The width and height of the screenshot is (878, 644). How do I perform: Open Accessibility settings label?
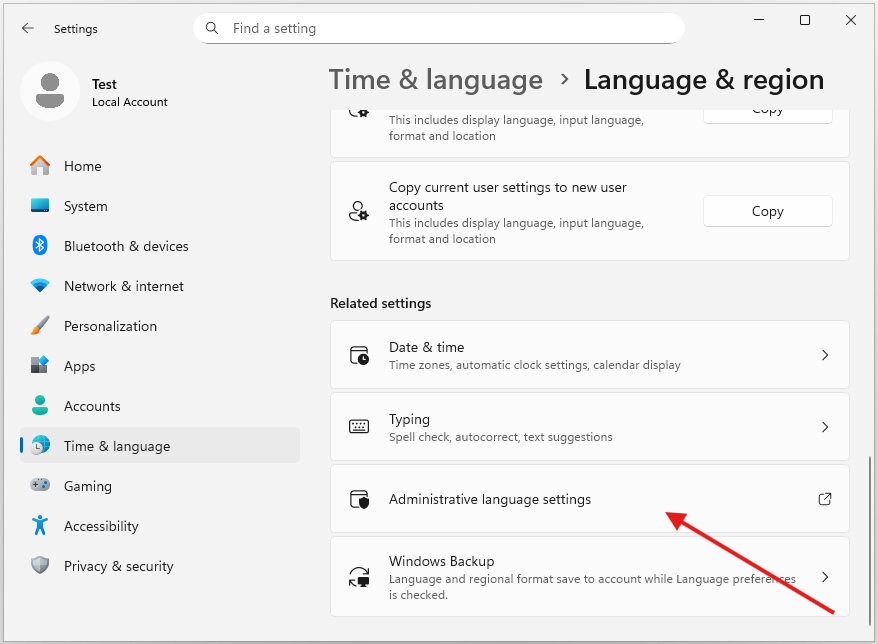(101, 526)
